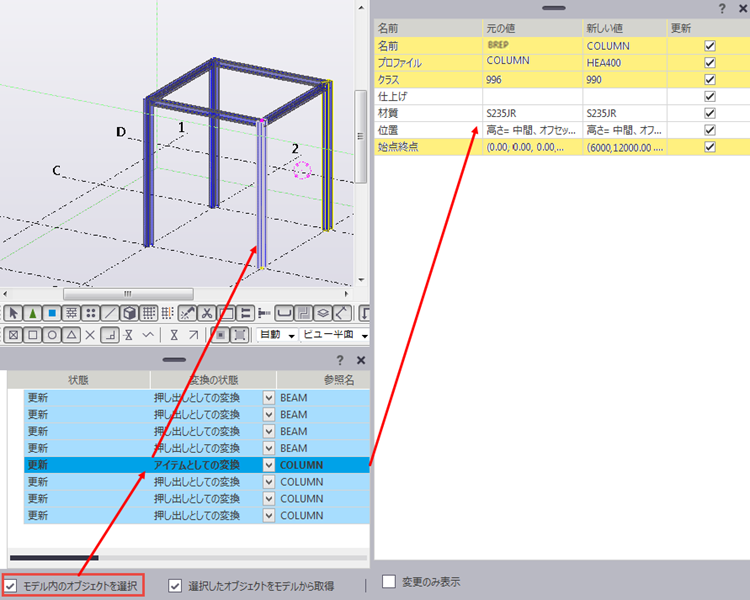The height and width of the screenshot is (600, 750).
Task: Activate the Select all arrow selection switch
Action: 13,313
